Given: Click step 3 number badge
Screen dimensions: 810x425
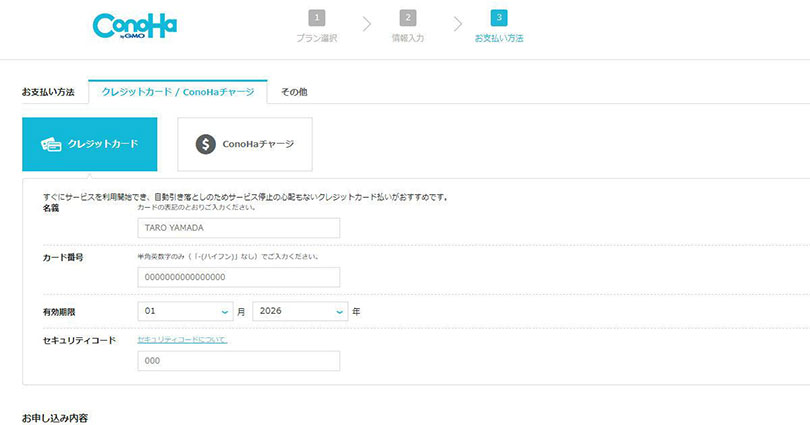Looking at the screenshot, I should (x=499, y=18).
